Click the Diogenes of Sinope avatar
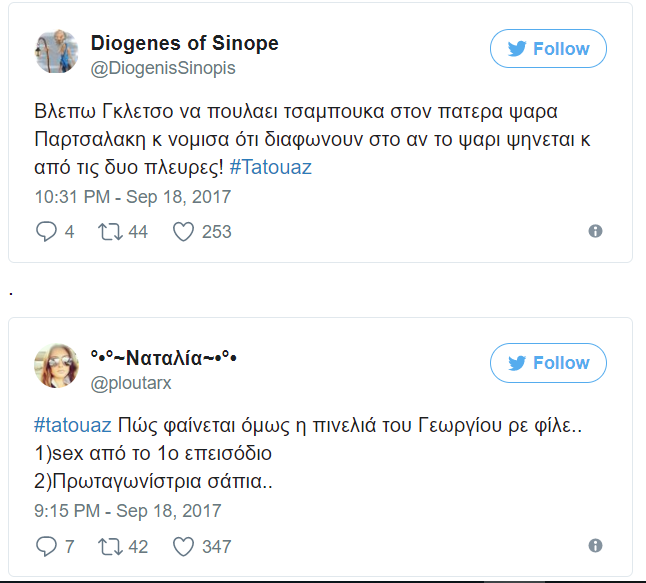646x583 pixels. point(57,51)
